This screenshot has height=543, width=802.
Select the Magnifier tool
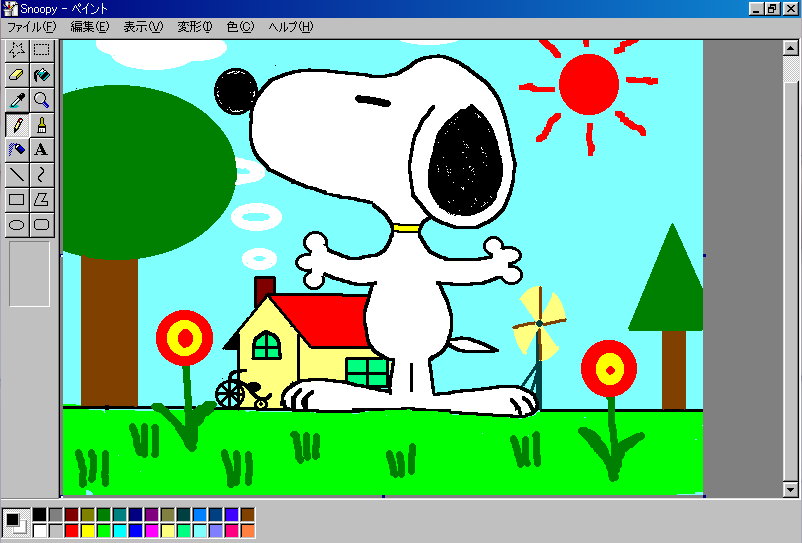41,100
